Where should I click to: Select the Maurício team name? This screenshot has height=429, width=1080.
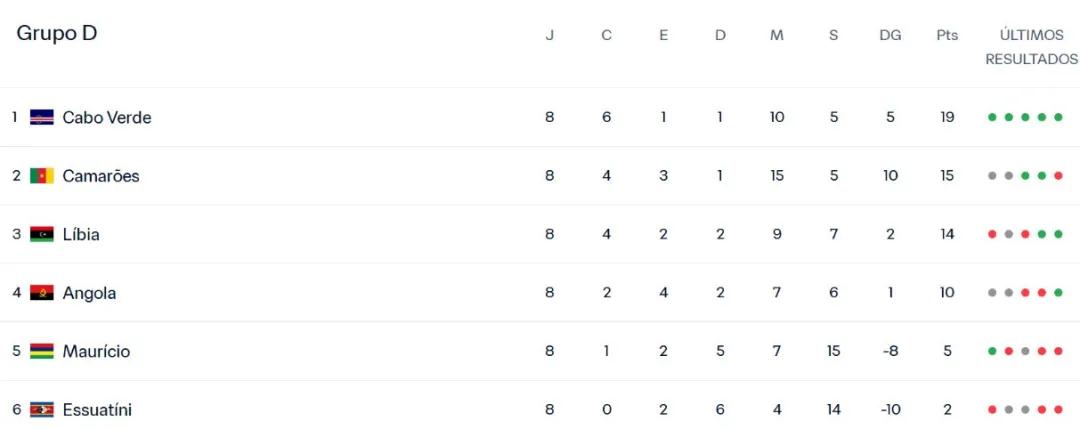(x=96, y=351)
